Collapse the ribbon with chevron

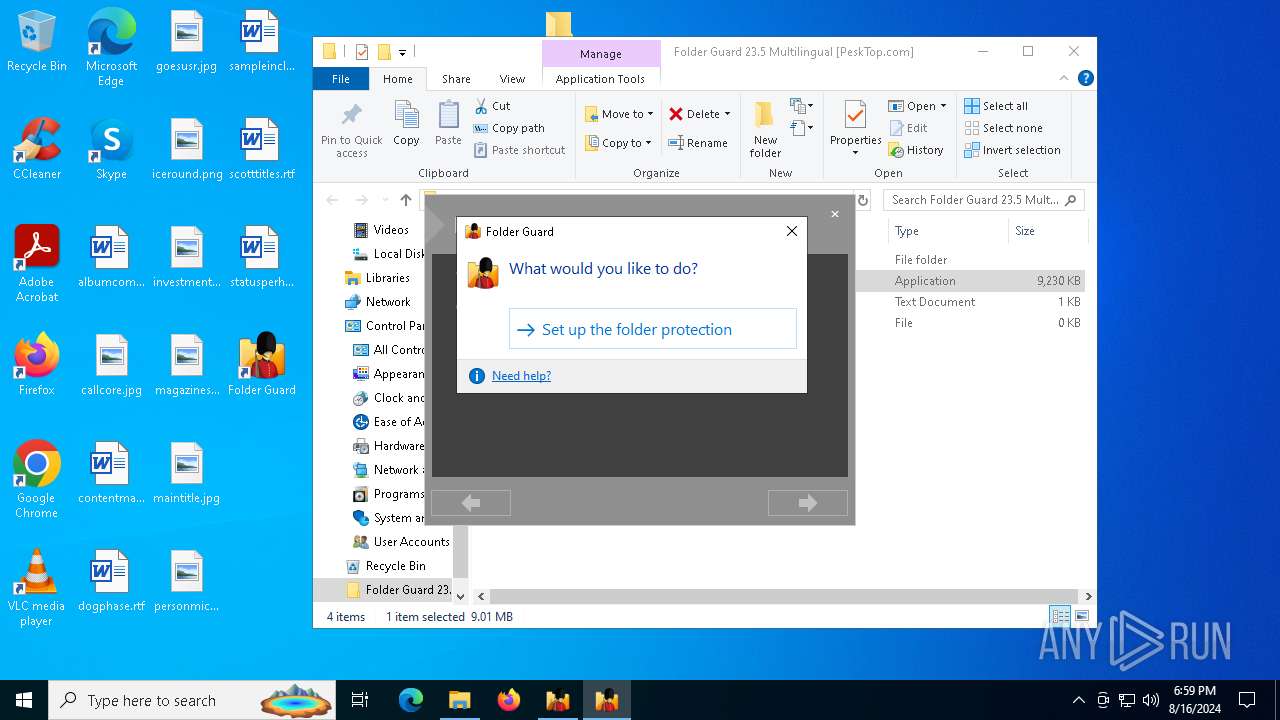[1064, 78]
